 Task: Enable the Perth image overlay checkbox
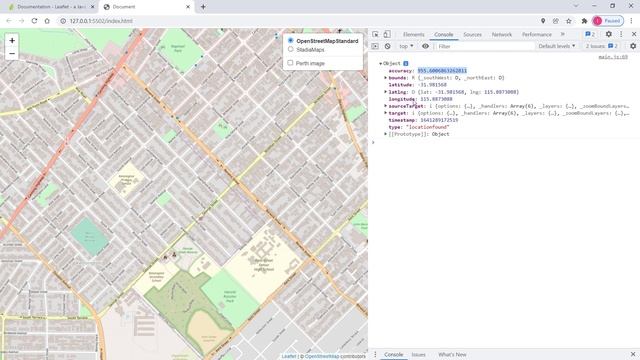290,63
